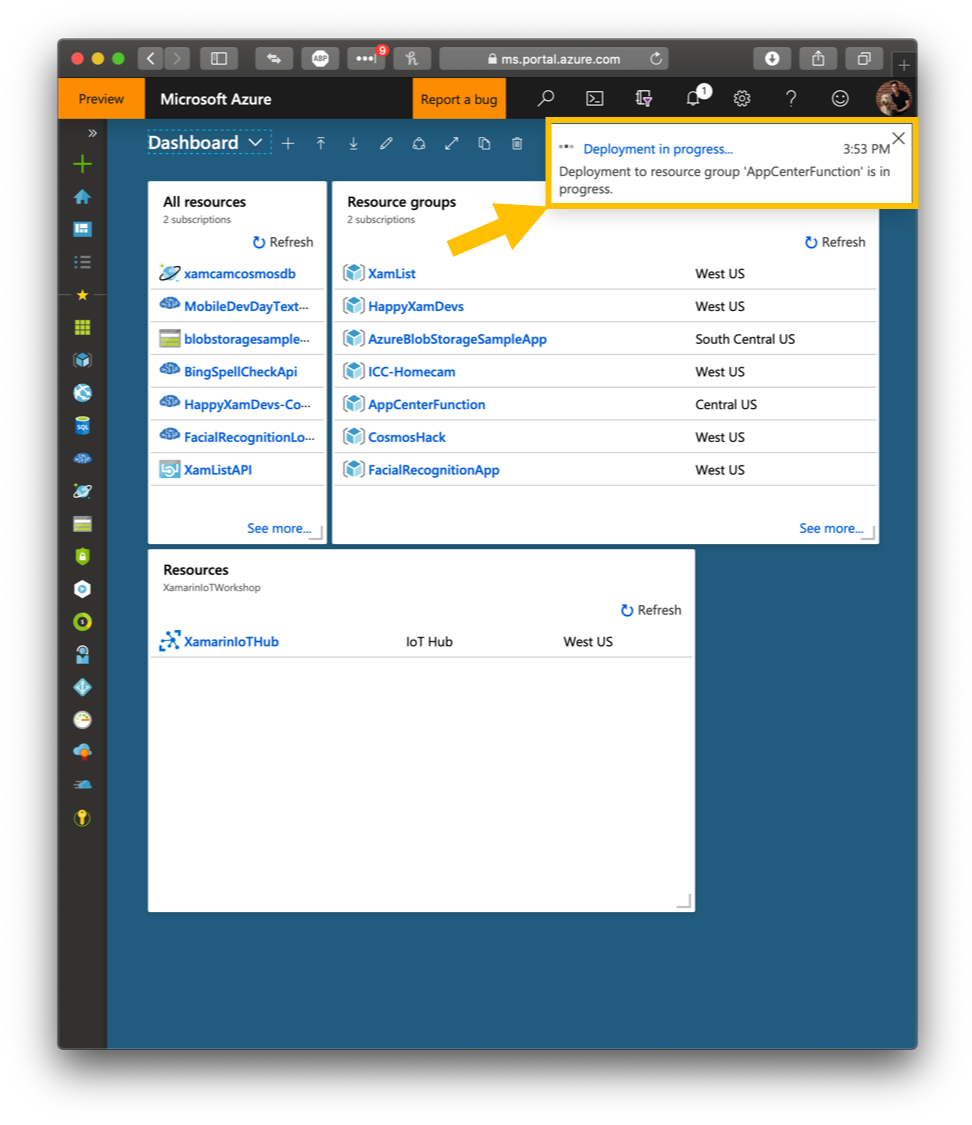Screen dimensions: 972x1125
Task: Refresh the All resources tile
Action: pyautogui.click(x=283, y=243)
